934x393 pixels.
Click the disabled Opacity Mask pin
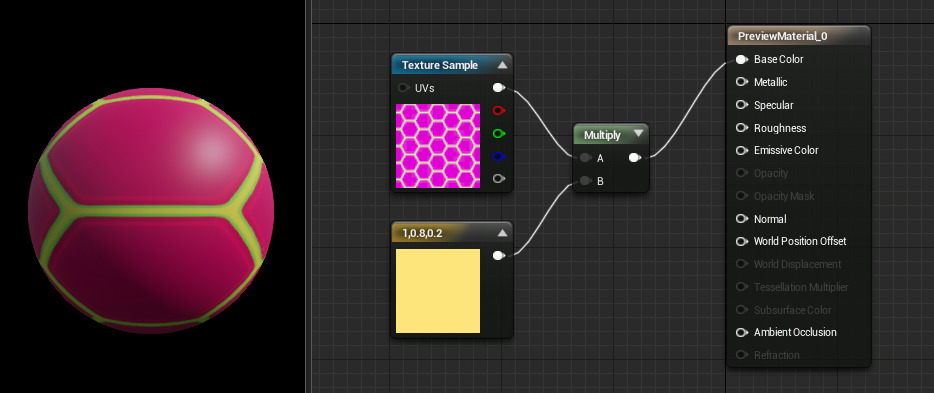(742, 196)
